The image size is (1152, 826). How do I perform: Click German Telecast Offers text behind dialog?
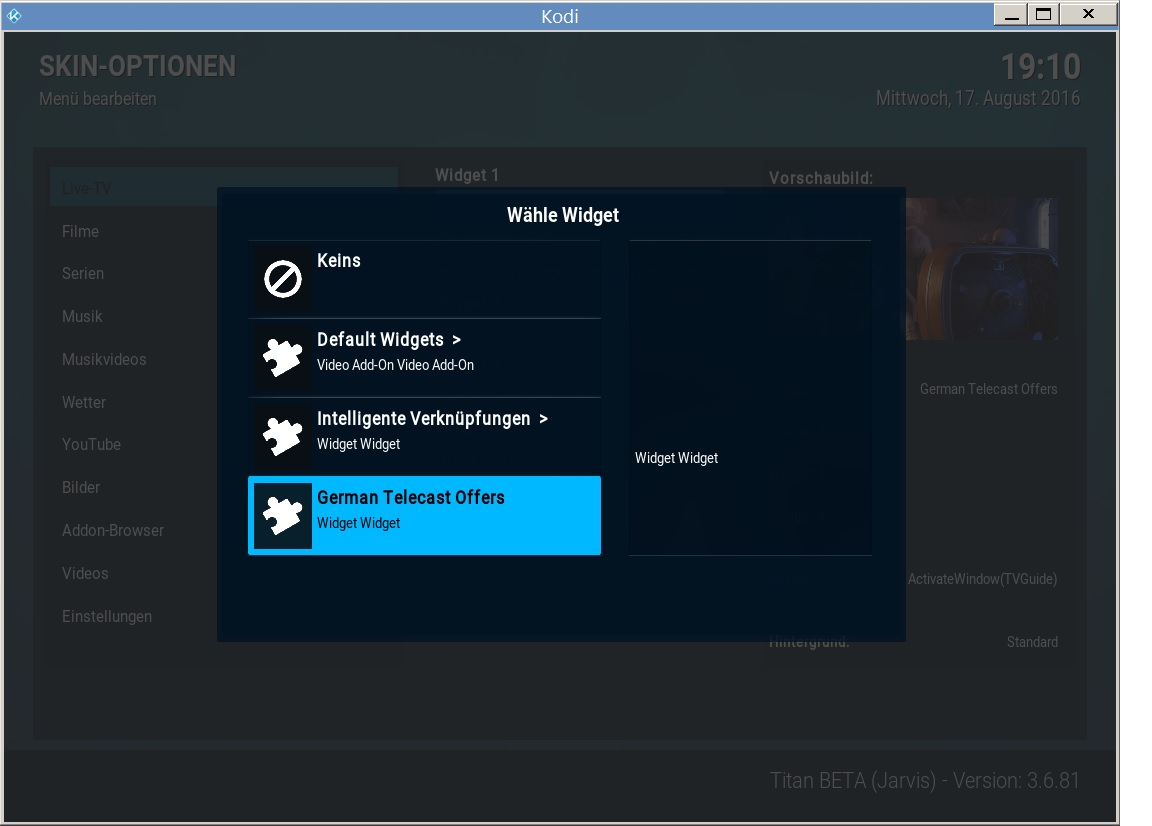pos(988,389)
